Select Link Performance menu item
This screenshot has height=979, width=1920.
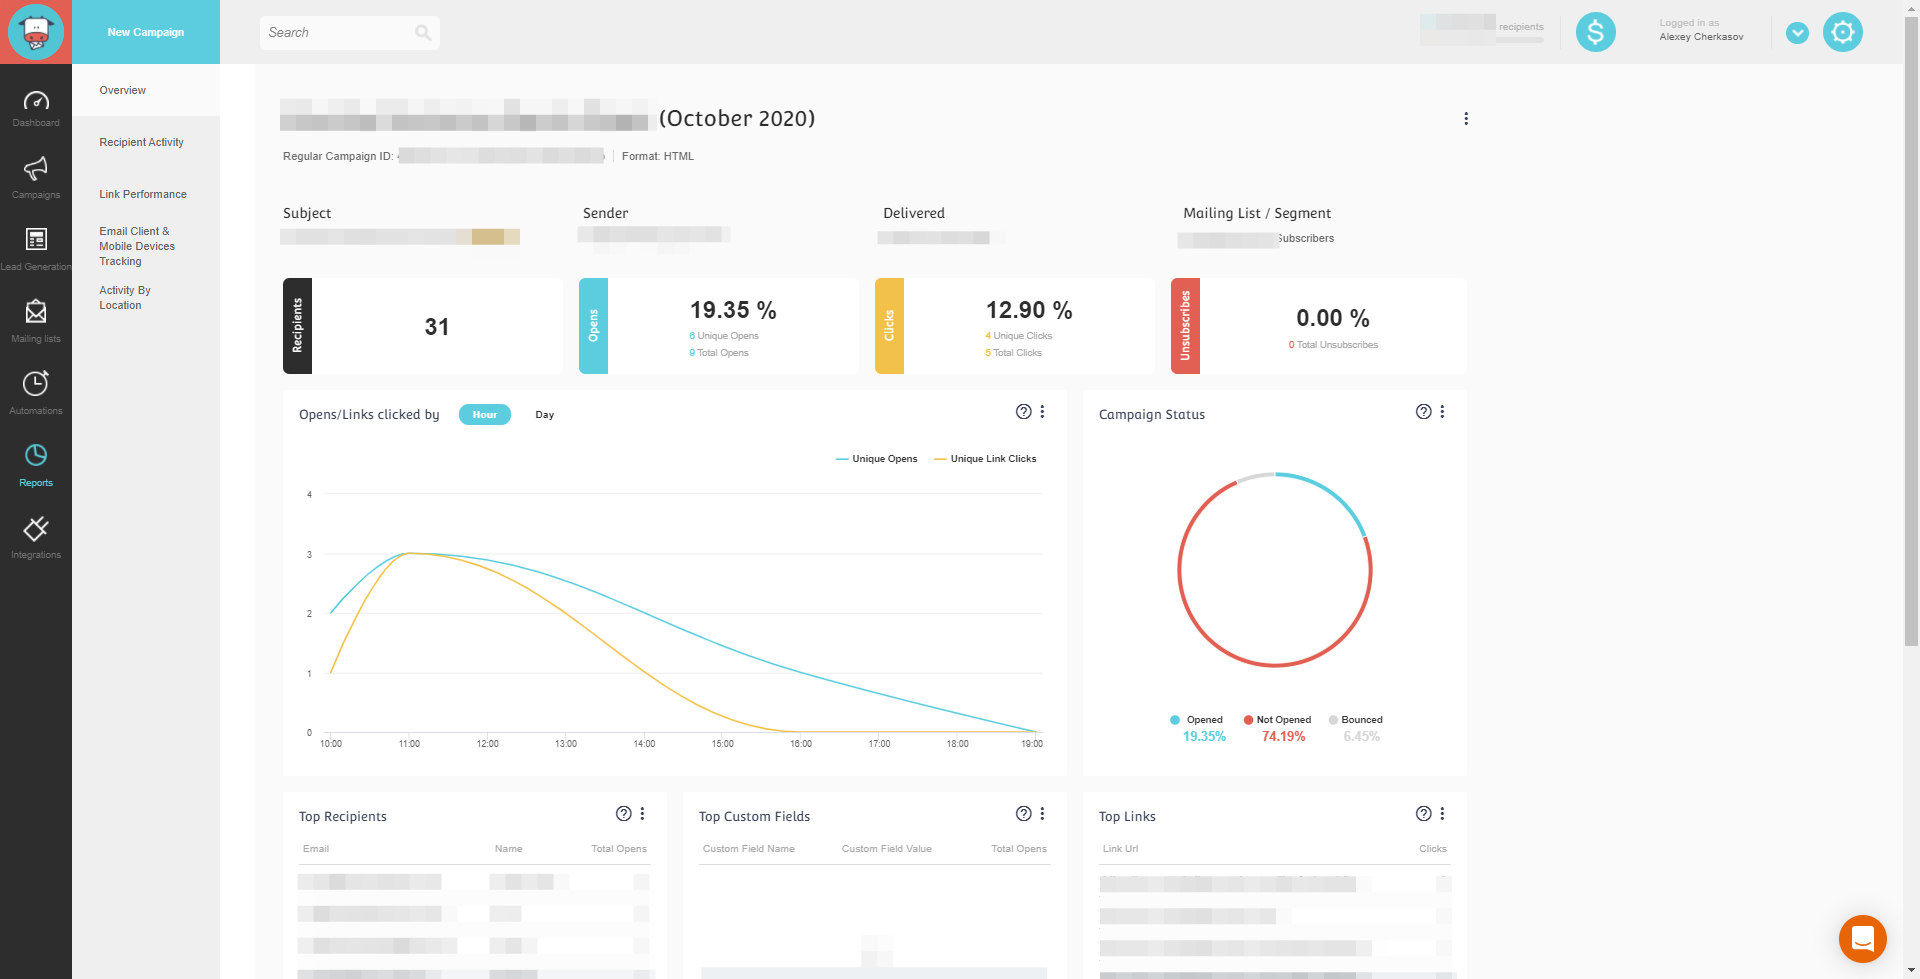pos(146,194)
